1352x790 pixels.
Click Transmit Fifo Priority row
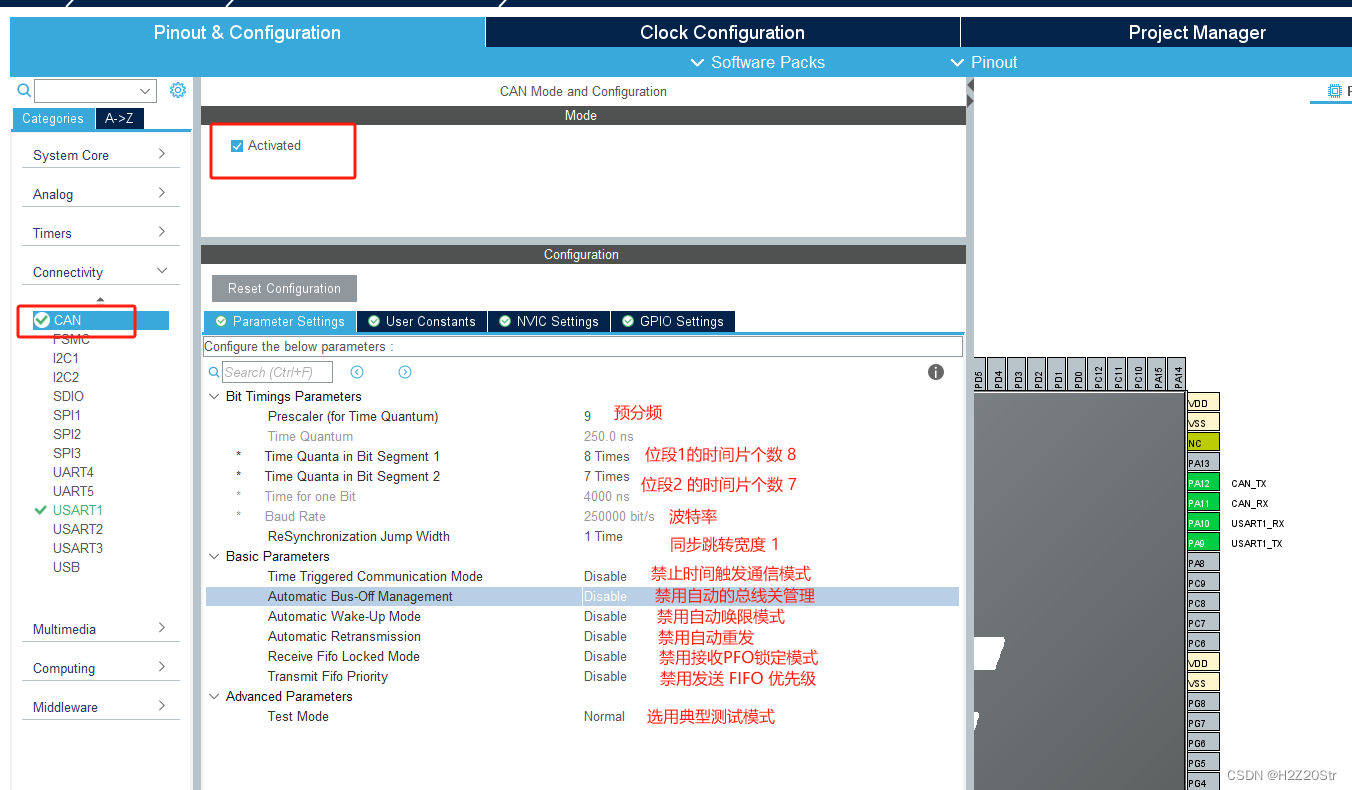(582, 676)
